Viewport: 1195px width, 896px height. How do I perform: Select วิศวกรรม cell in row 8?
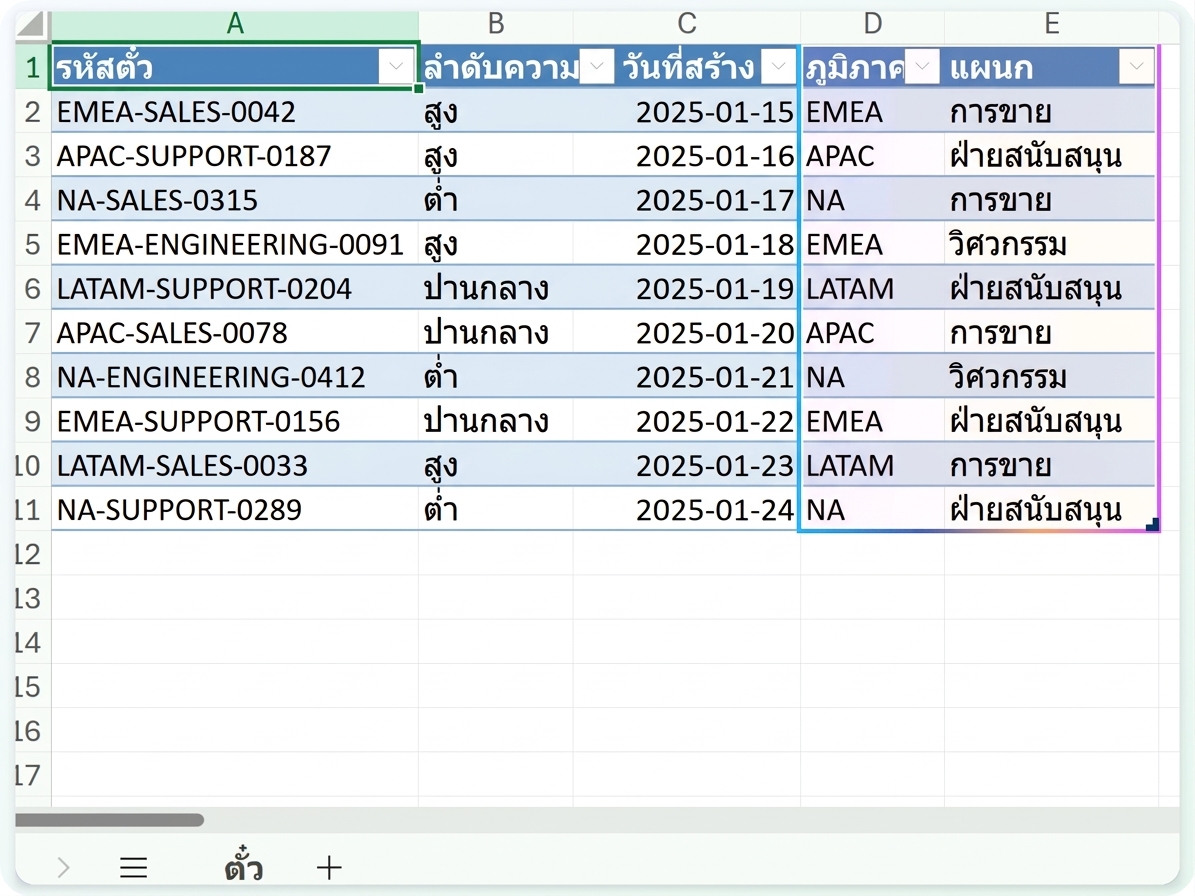1052,377
